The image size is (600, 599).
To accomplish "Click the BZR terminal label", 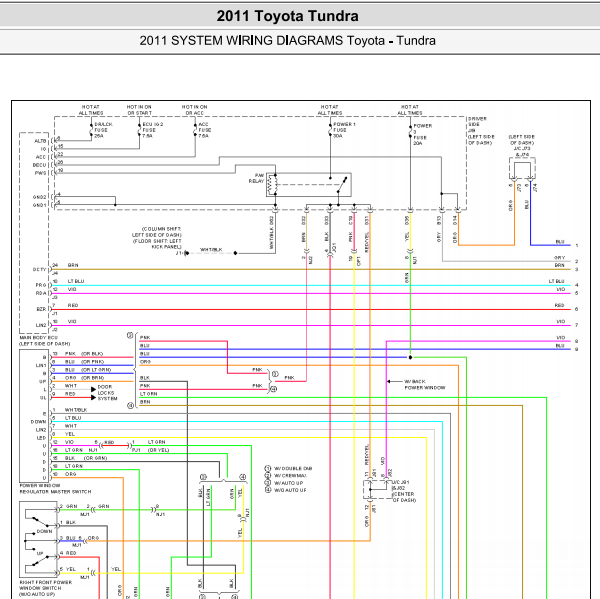I will tap(41, 309).
